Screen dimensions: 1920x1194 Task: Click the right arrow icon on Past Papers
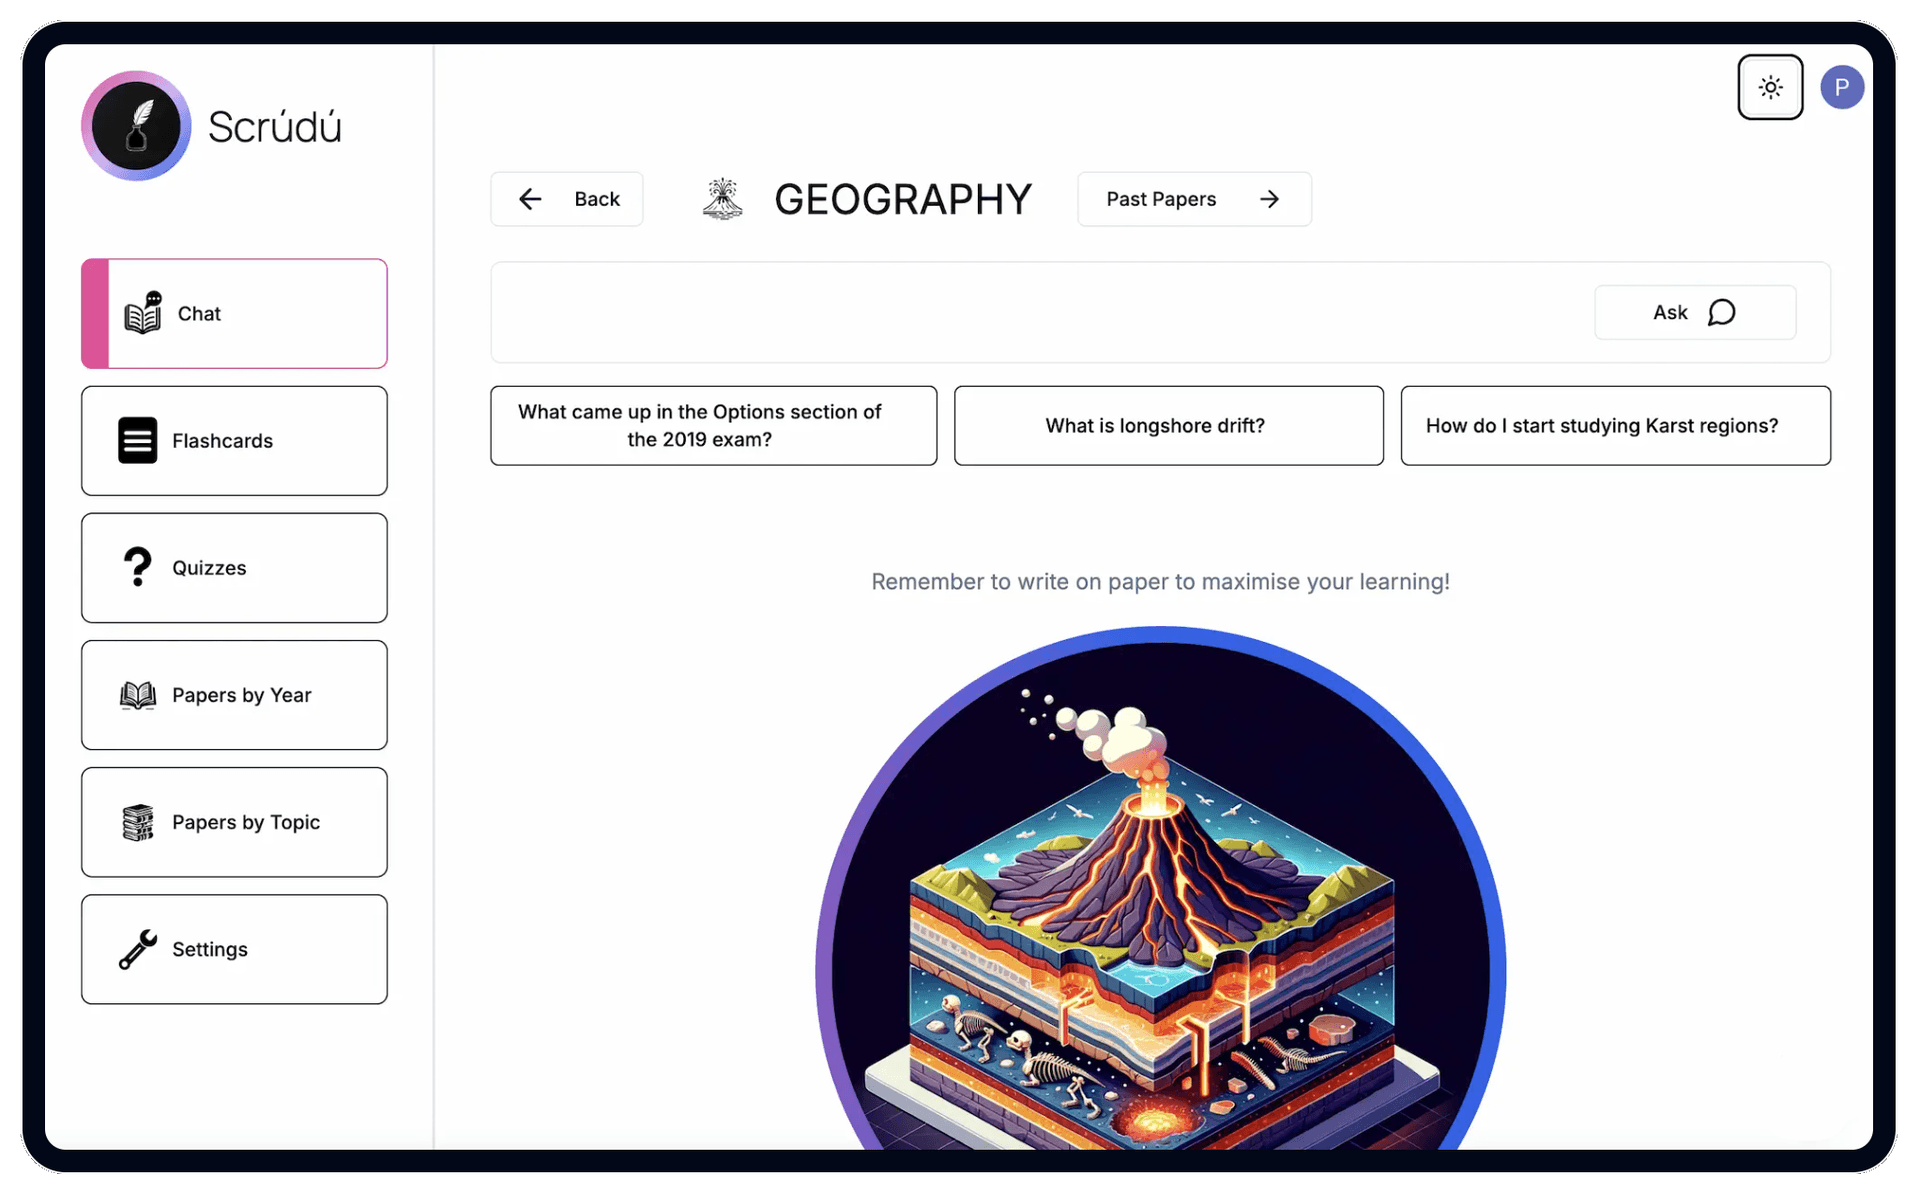point(1269,199)
